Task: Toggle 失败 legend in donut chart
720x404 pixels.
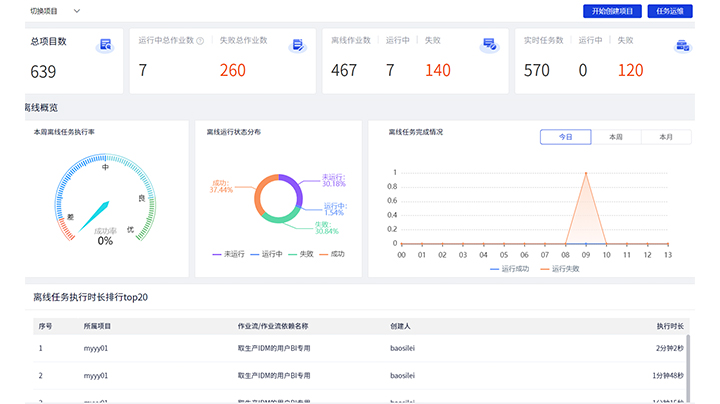Action: coord(301,254)
